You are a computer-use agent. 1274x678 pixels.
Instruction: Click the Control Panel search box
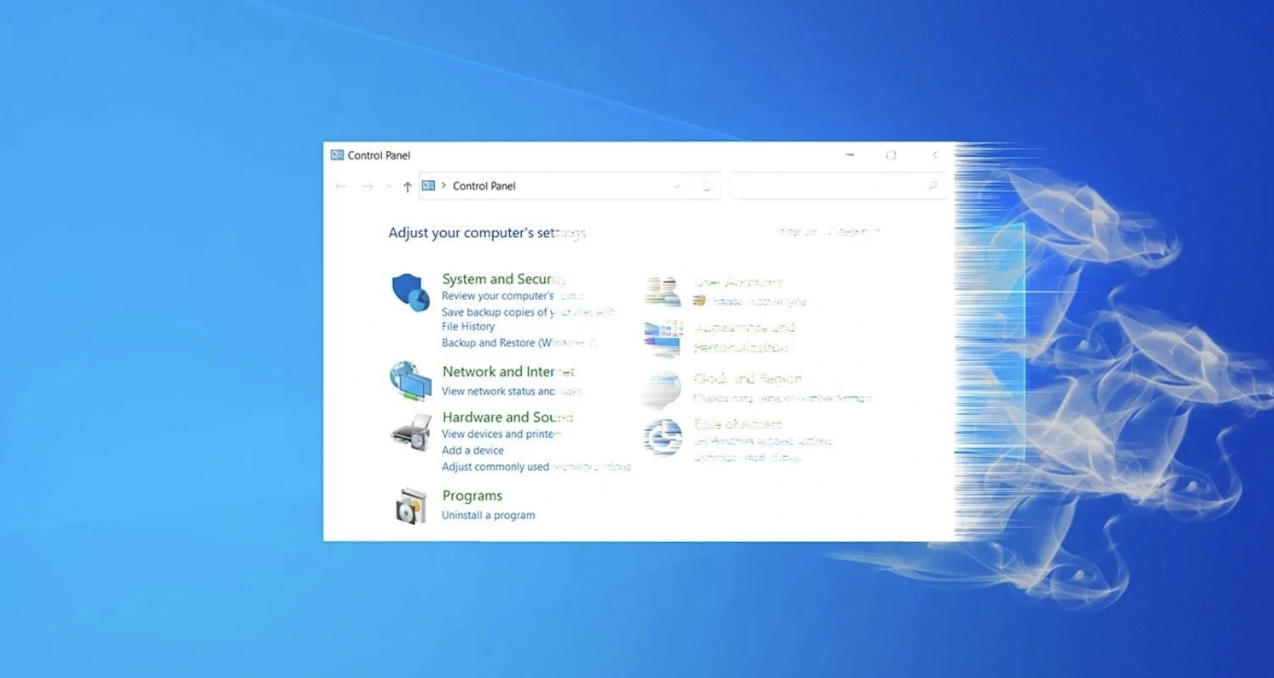point(837,186)
